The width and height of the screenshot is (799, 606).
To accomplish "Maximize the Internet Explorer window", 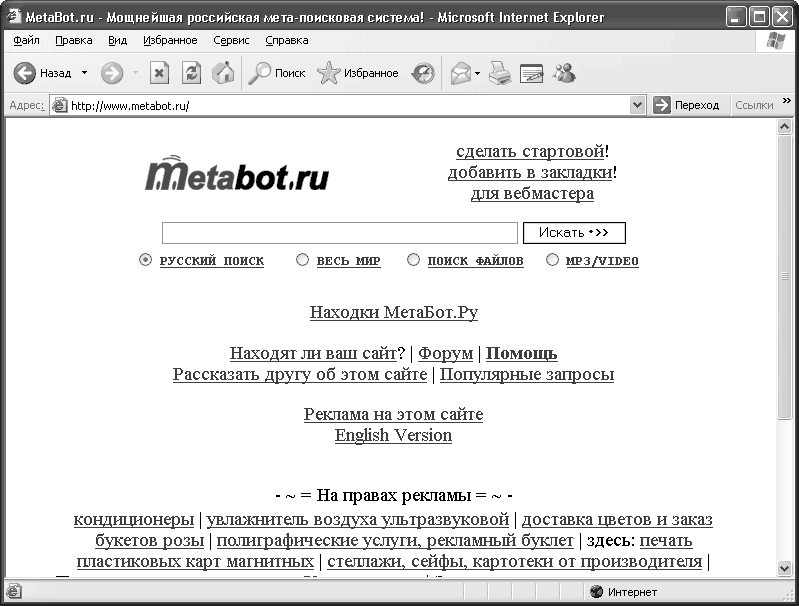I will (759, 17).
